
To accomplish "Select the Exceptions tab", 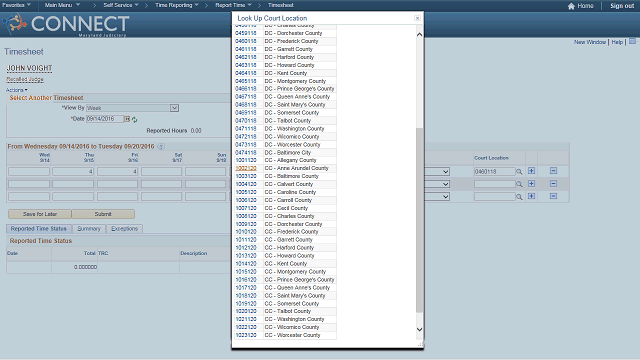I will (124, 229).
